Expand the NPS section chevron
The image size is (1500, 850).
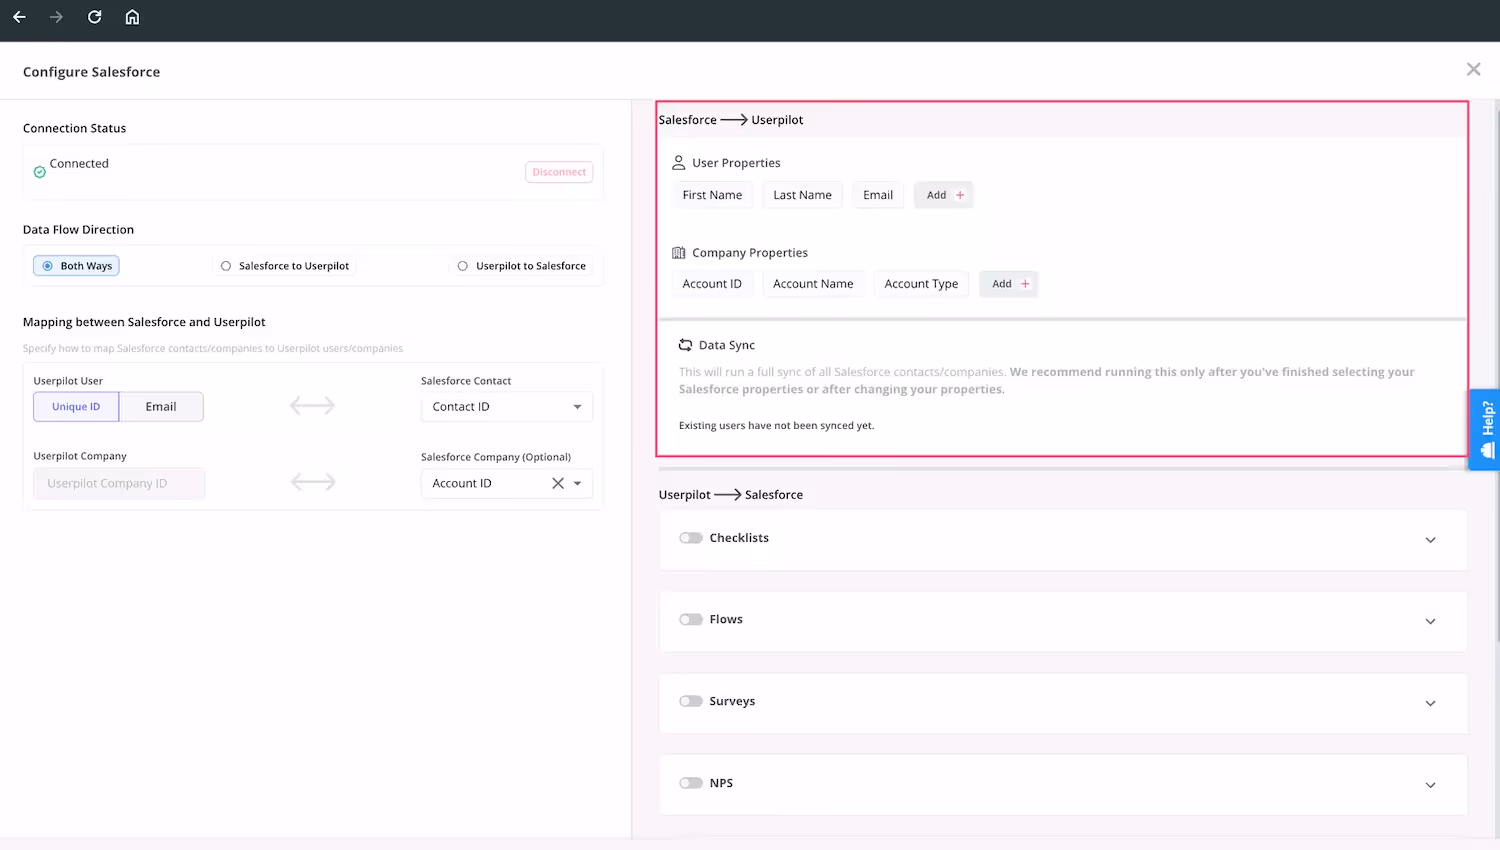pos(1430,785)
